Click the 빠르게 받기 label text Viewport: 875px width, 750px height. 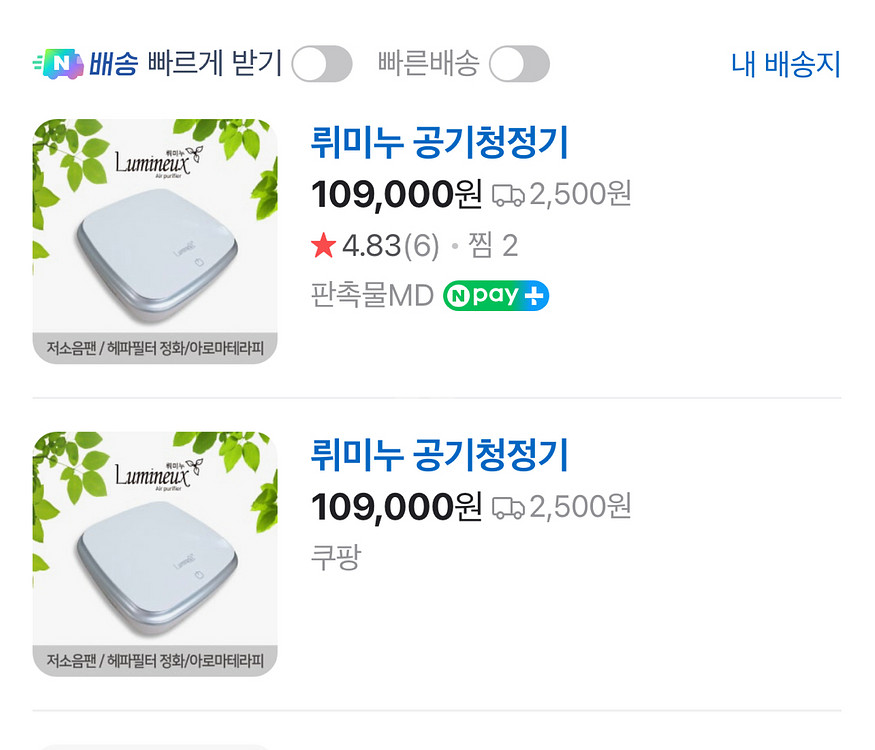214,65
